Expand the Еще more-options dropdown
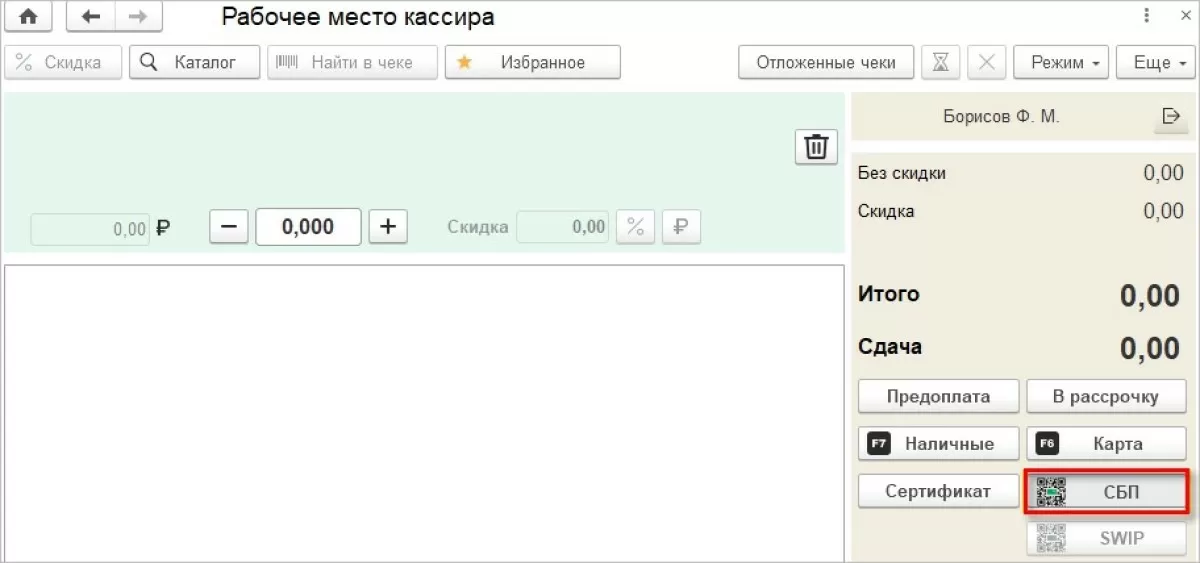1200x563 pixels. point(1156,62)
